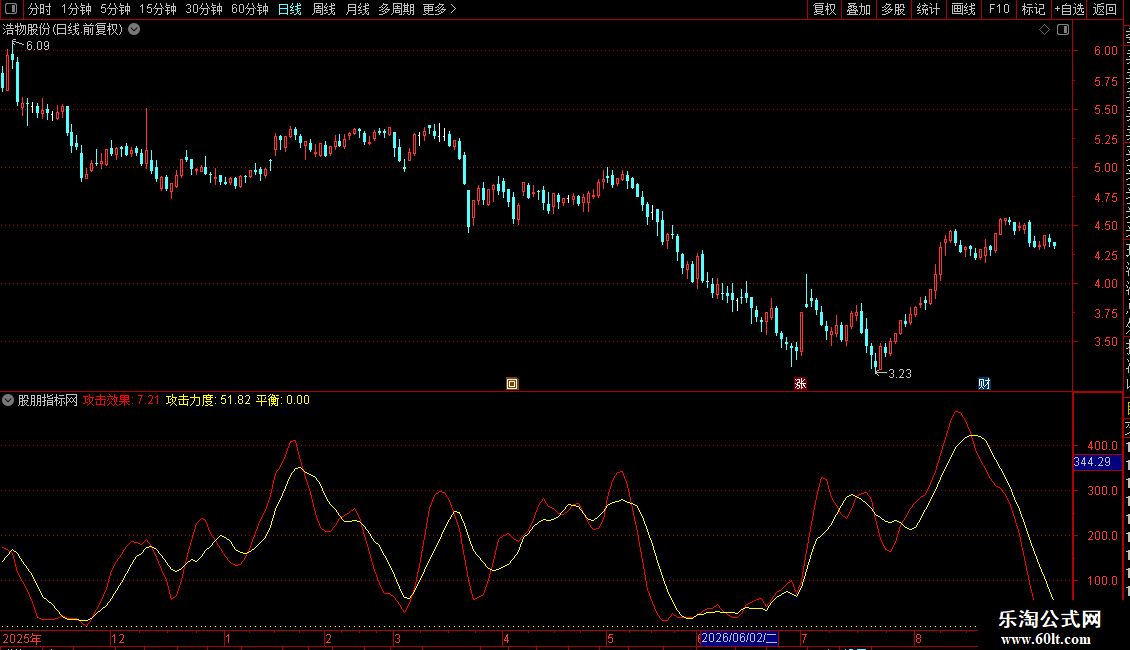Click the 复权 button

coord(824,9)
